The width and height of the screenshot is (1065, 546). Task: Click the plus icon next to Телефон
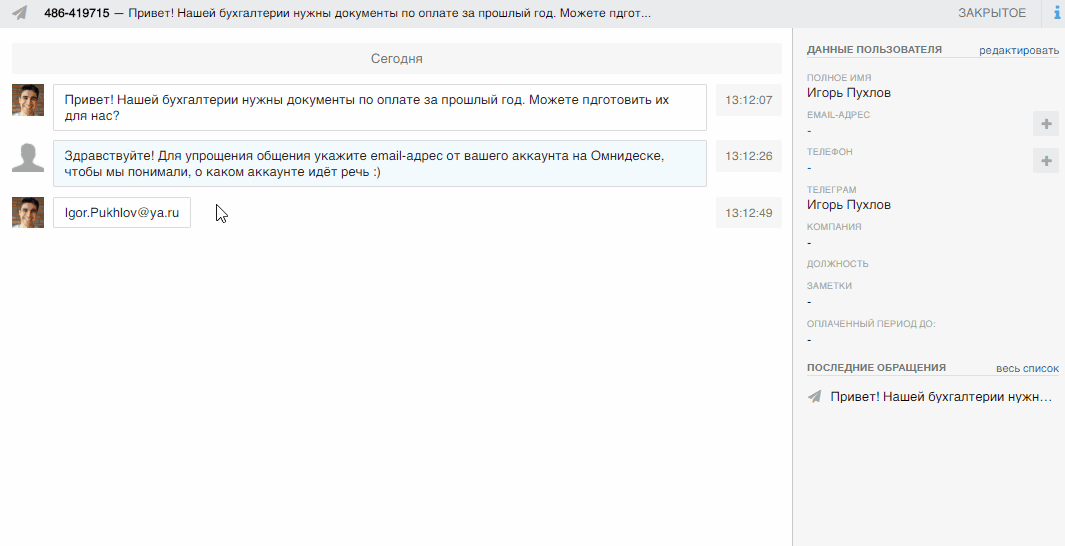[1046, 160]
